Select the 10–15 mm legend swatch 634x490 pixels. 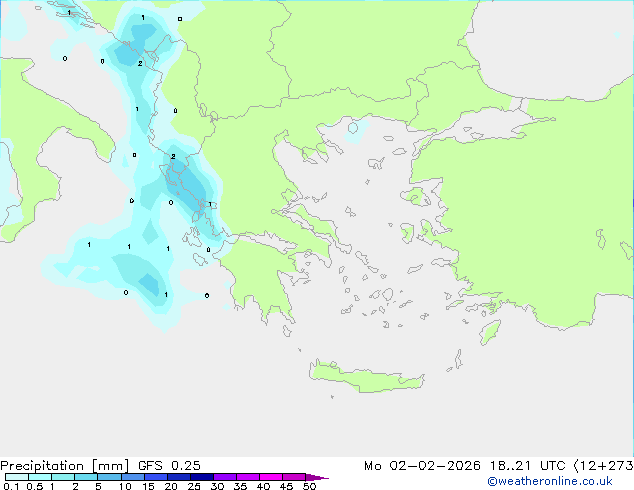coord(133,477)
